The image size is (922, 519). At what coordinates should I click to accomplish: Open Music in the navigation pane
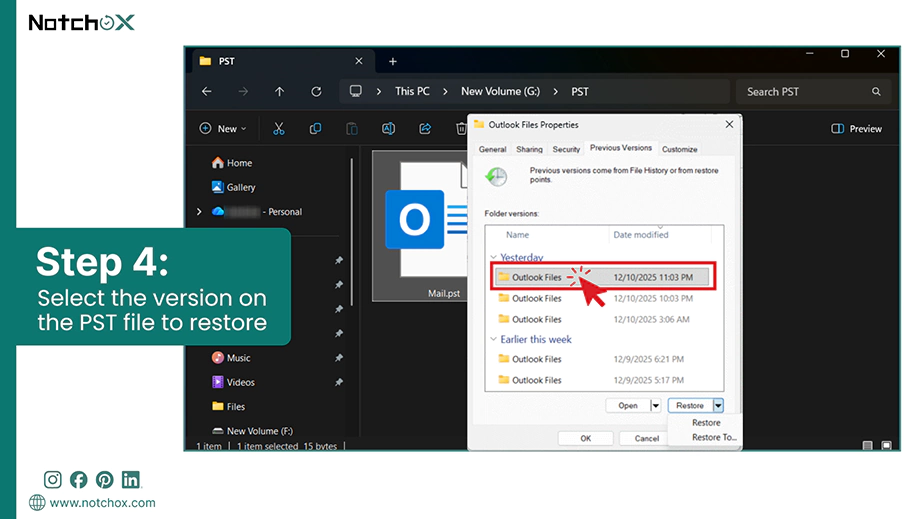[x=231, y=357]
